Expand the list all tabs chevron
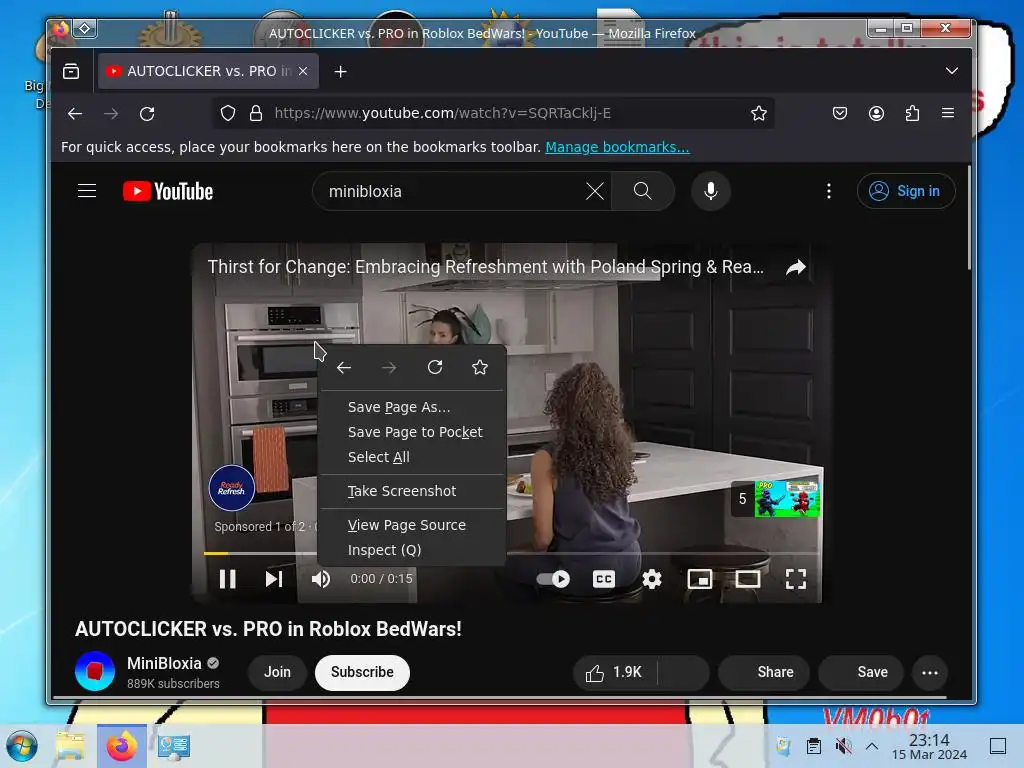 point(952,71)
